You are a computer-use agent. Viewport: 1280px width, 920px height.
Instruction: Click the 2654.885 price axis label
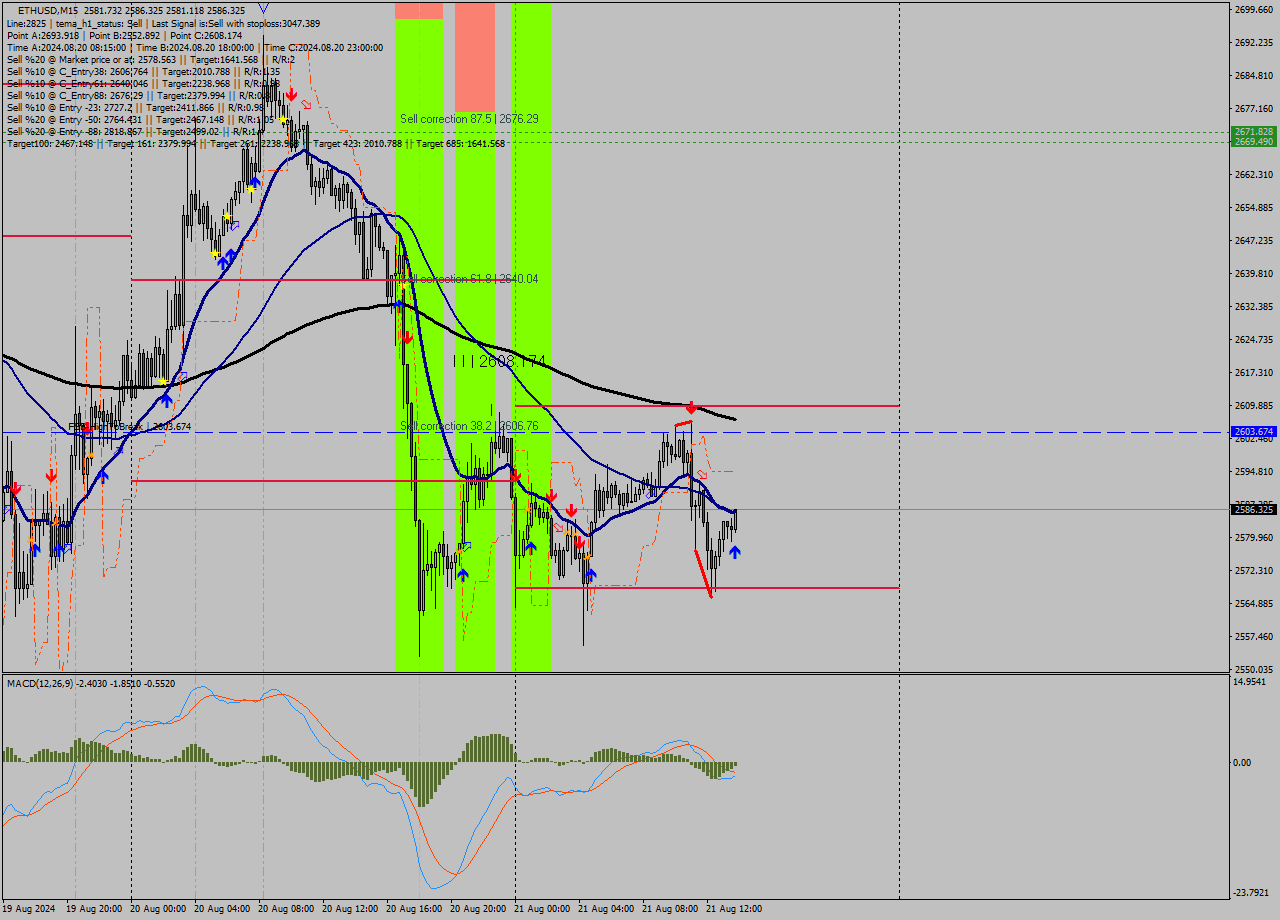(x=1253, y=207)
